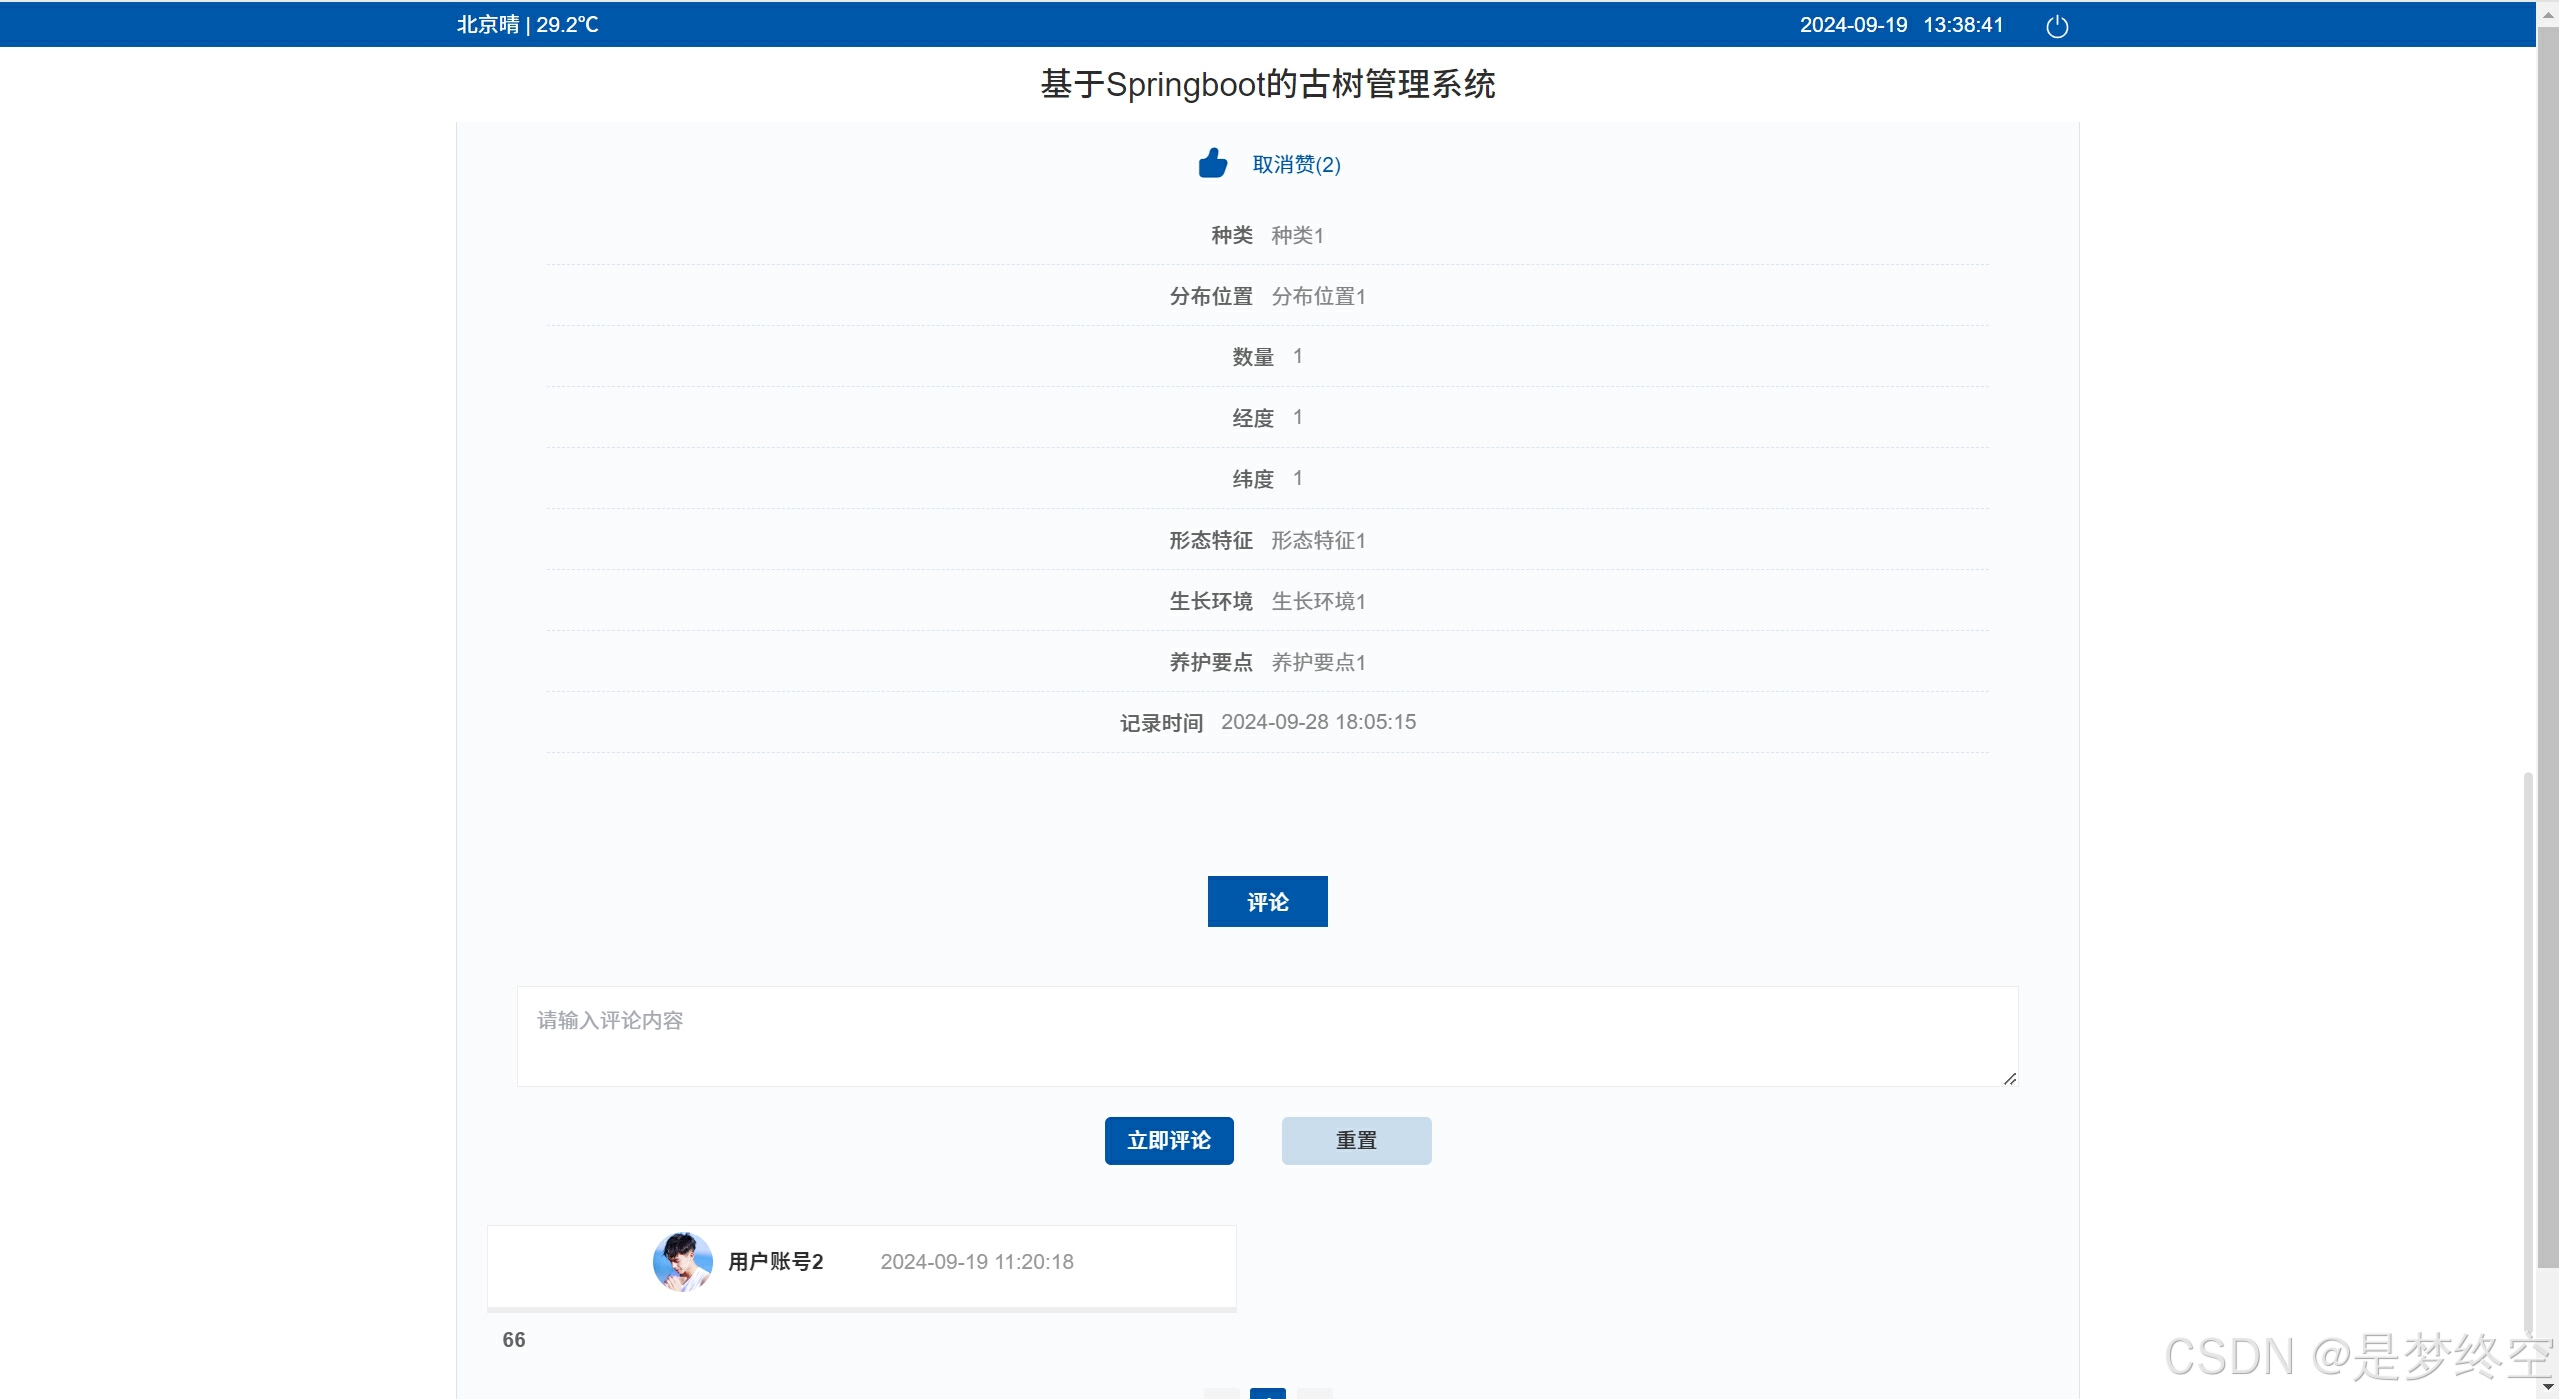Click the comment box resize handle

pyautogui.click(x=2009, y=1078)
